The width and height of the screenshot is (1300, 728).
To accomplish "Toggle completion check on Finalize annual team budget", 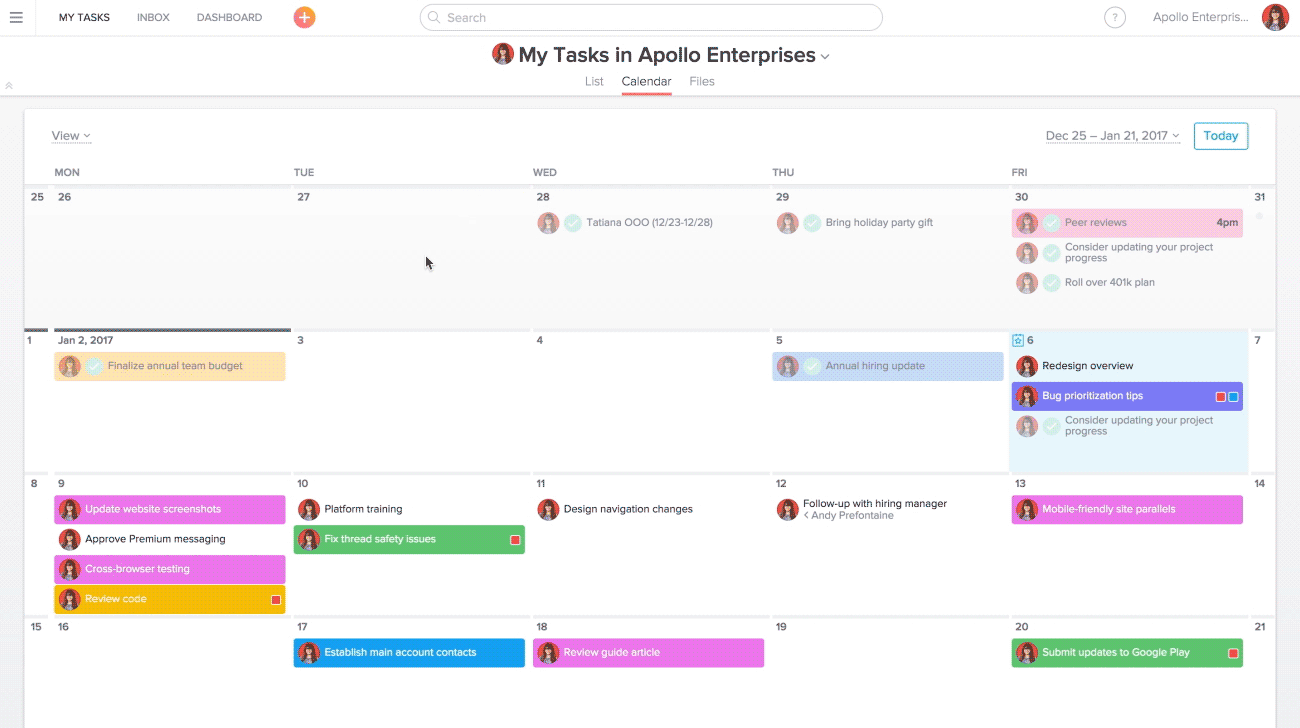I will click(94, 366).
